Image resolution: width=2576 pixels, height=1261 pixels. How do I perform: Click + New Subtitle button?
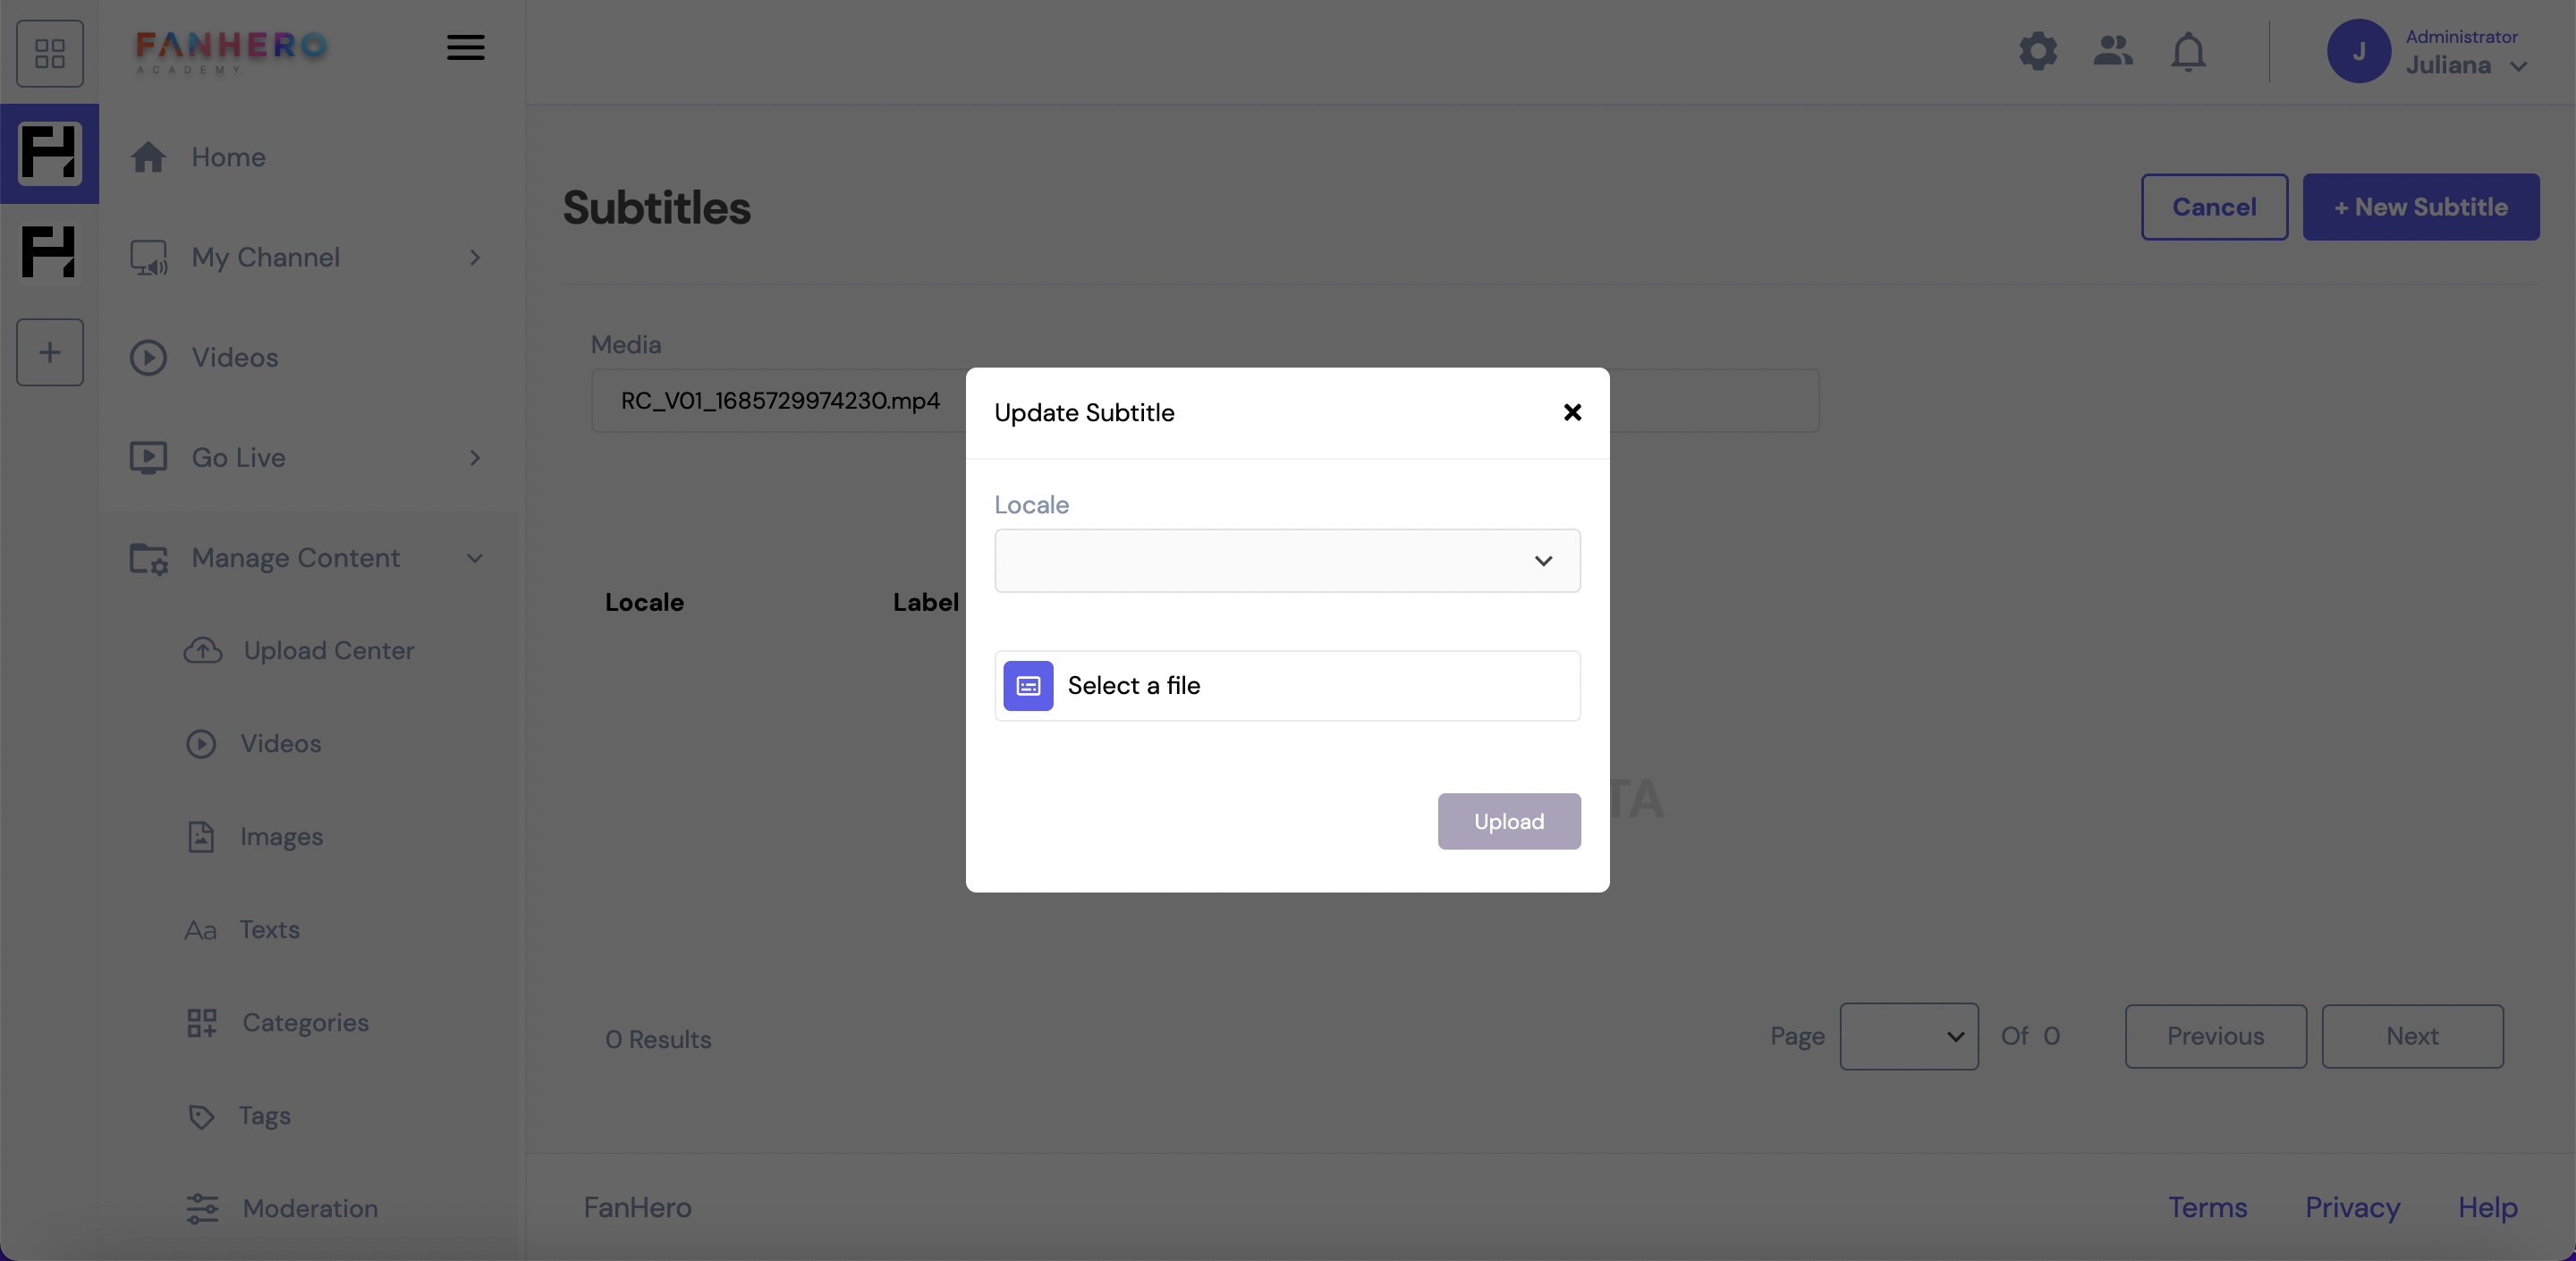pos(2420,207)
